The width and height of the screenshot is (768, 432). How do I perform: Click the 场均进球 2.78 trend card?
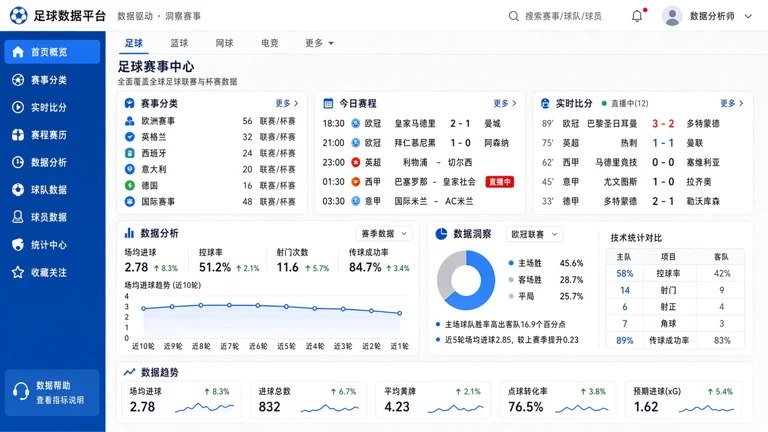pos(181,400)
